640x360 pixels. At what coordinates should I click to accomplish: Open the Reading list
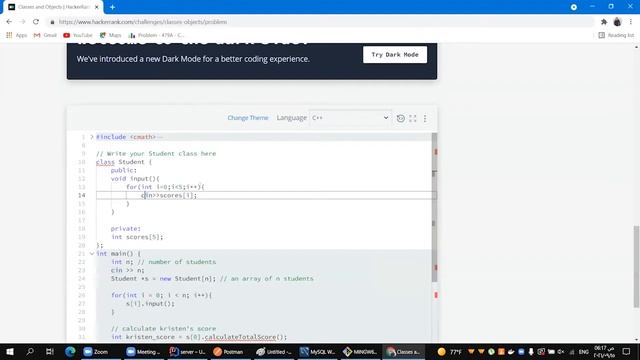pos(616,35)
